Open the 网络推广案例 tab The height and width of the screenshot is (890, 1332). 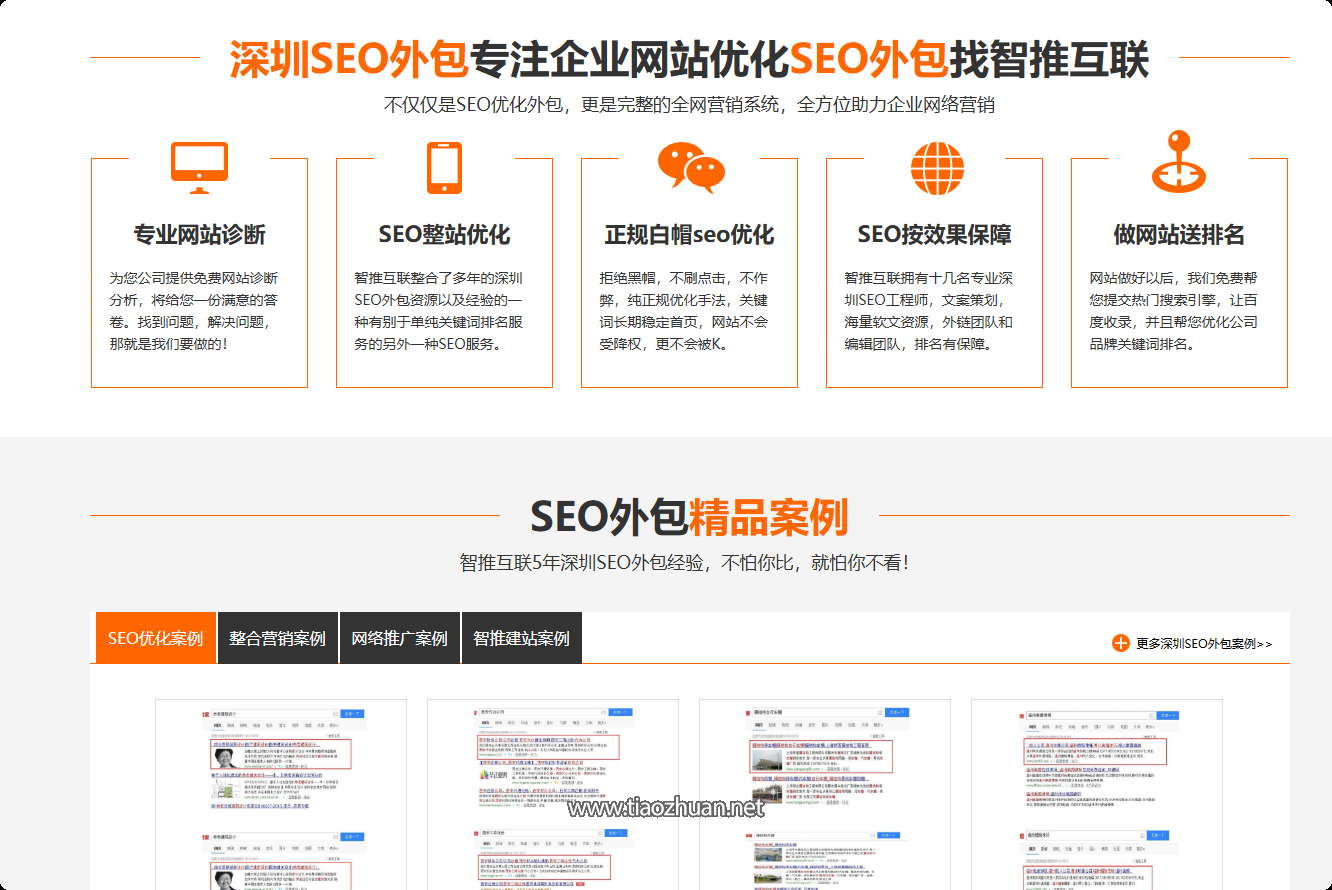pos(399,636)
